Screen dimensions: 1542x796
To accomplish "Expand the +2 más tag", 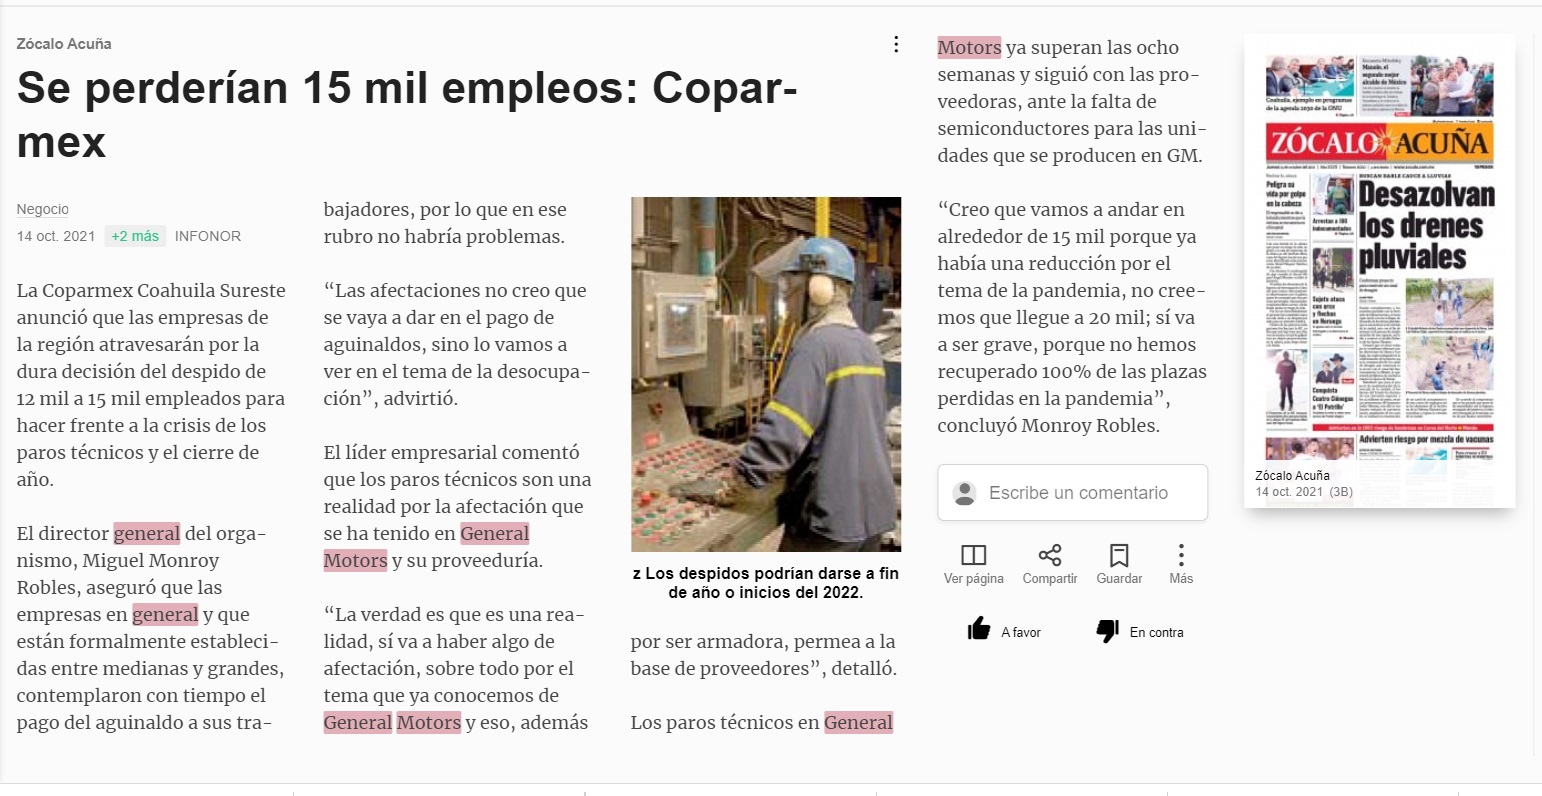I will pyautogui.click(x=135, y=236).
